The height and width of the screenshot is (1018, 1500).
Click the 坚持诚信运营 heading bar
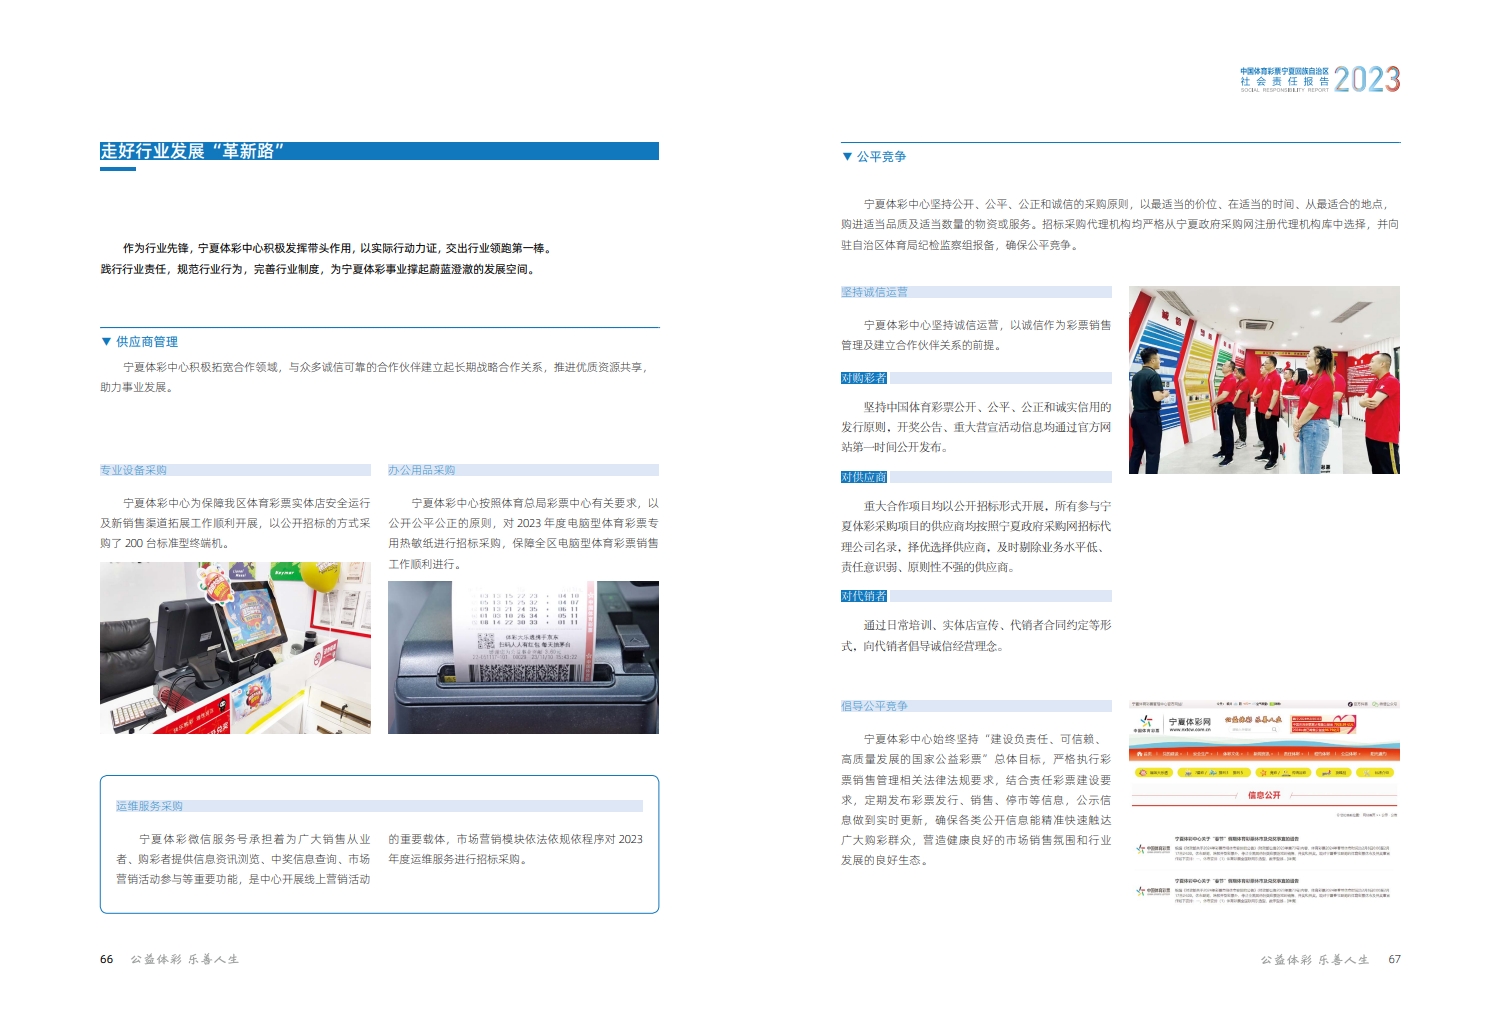875,292
